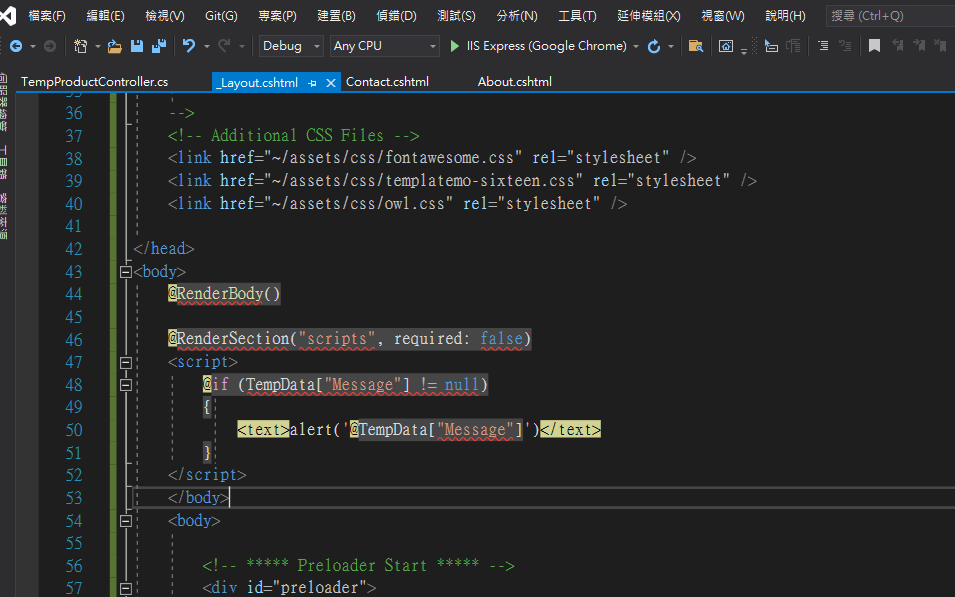
Task: Open the 視窗(W) menu
Action: point(722,16)
